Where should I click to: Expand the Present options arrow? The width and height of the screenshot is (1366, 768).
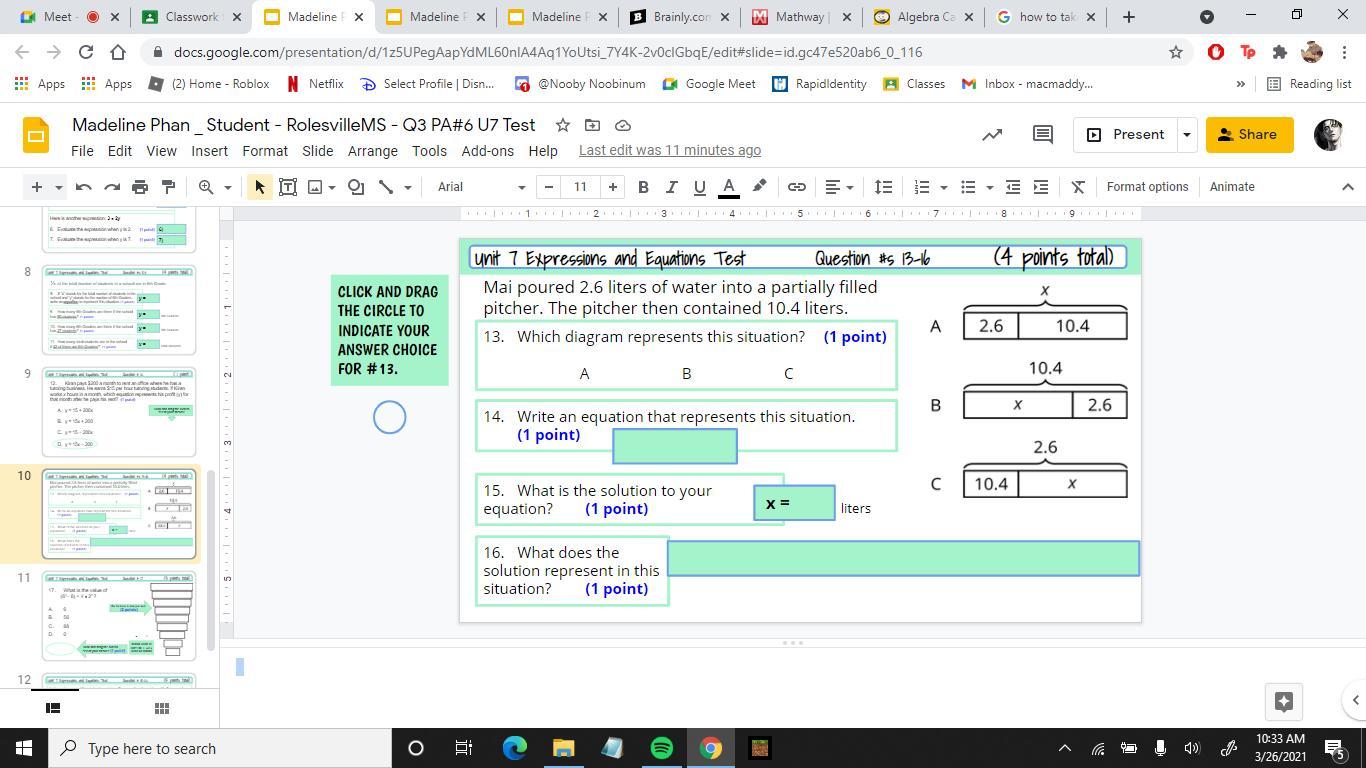pos(1186,135)
